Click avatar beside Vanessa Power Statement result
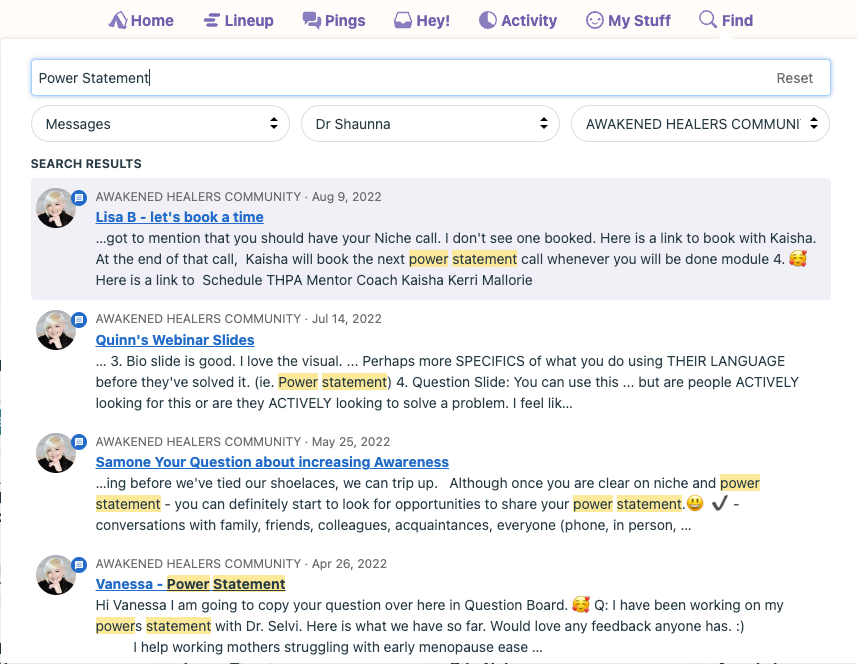The height and width of the screenshot is (664, 857). pos(55,575)
